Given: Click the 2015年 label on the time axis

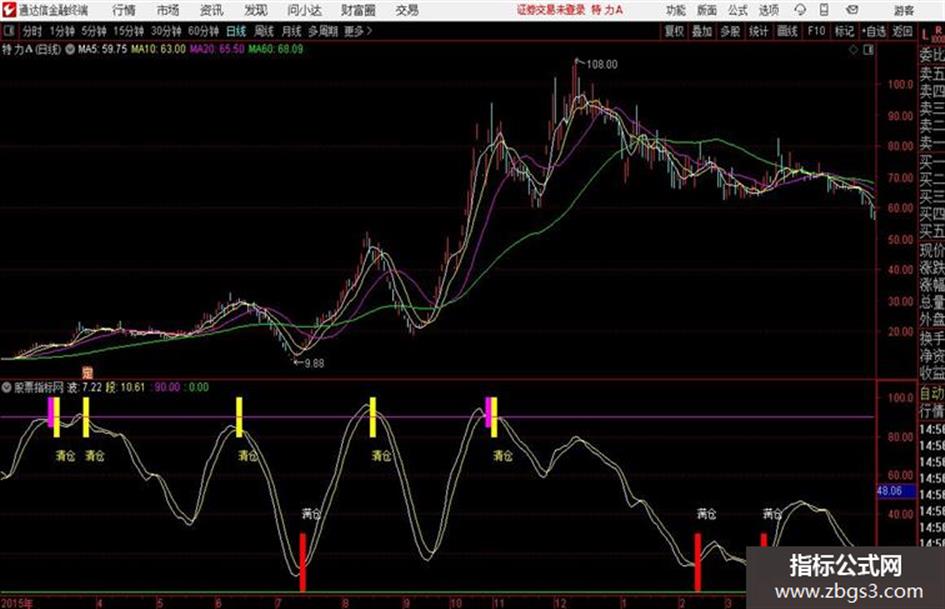Looking at the screenshot, I should pyautogui.click(x=17, y=602).
